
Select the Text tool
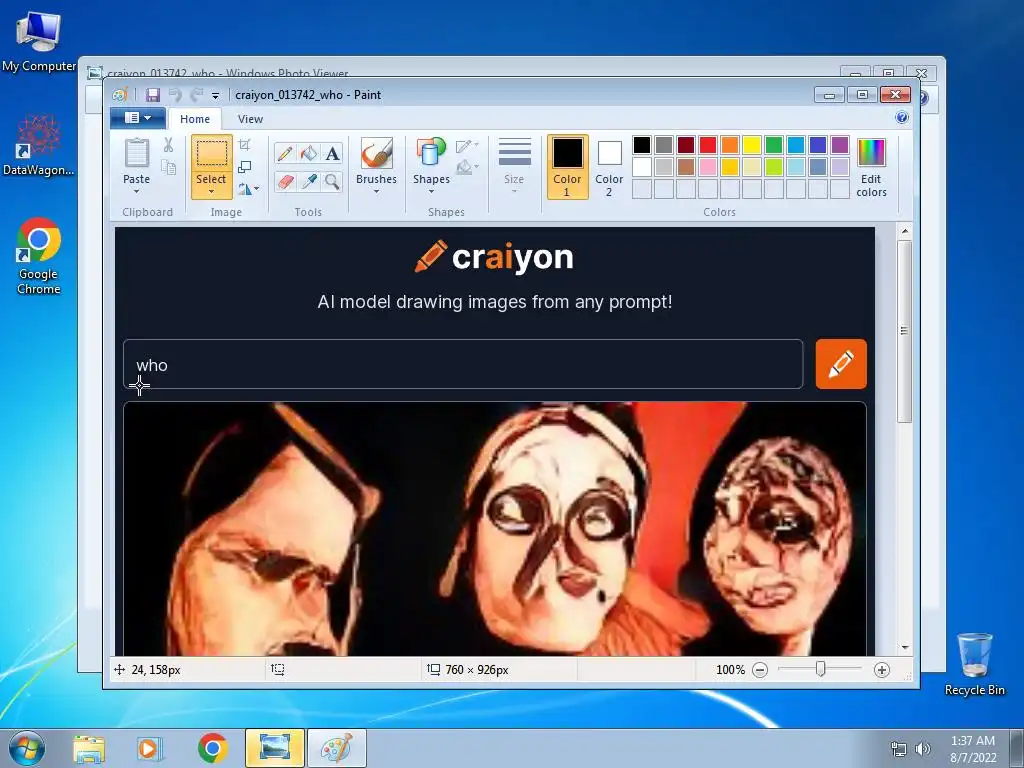pos(332,153)
